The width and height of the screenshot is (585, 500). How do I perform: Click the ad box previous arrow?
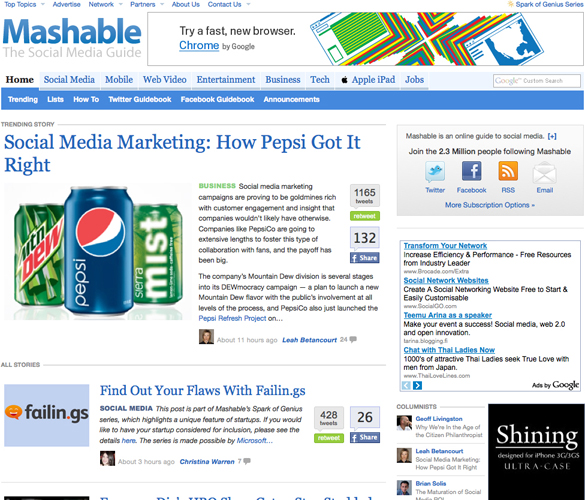click(x=406, y=385)
